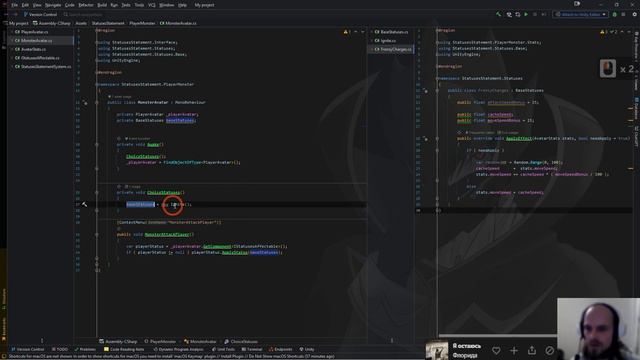This screenshot has height=360, width=640.
Task: Open the run configuration dropdown
Action: click(580, 14)
